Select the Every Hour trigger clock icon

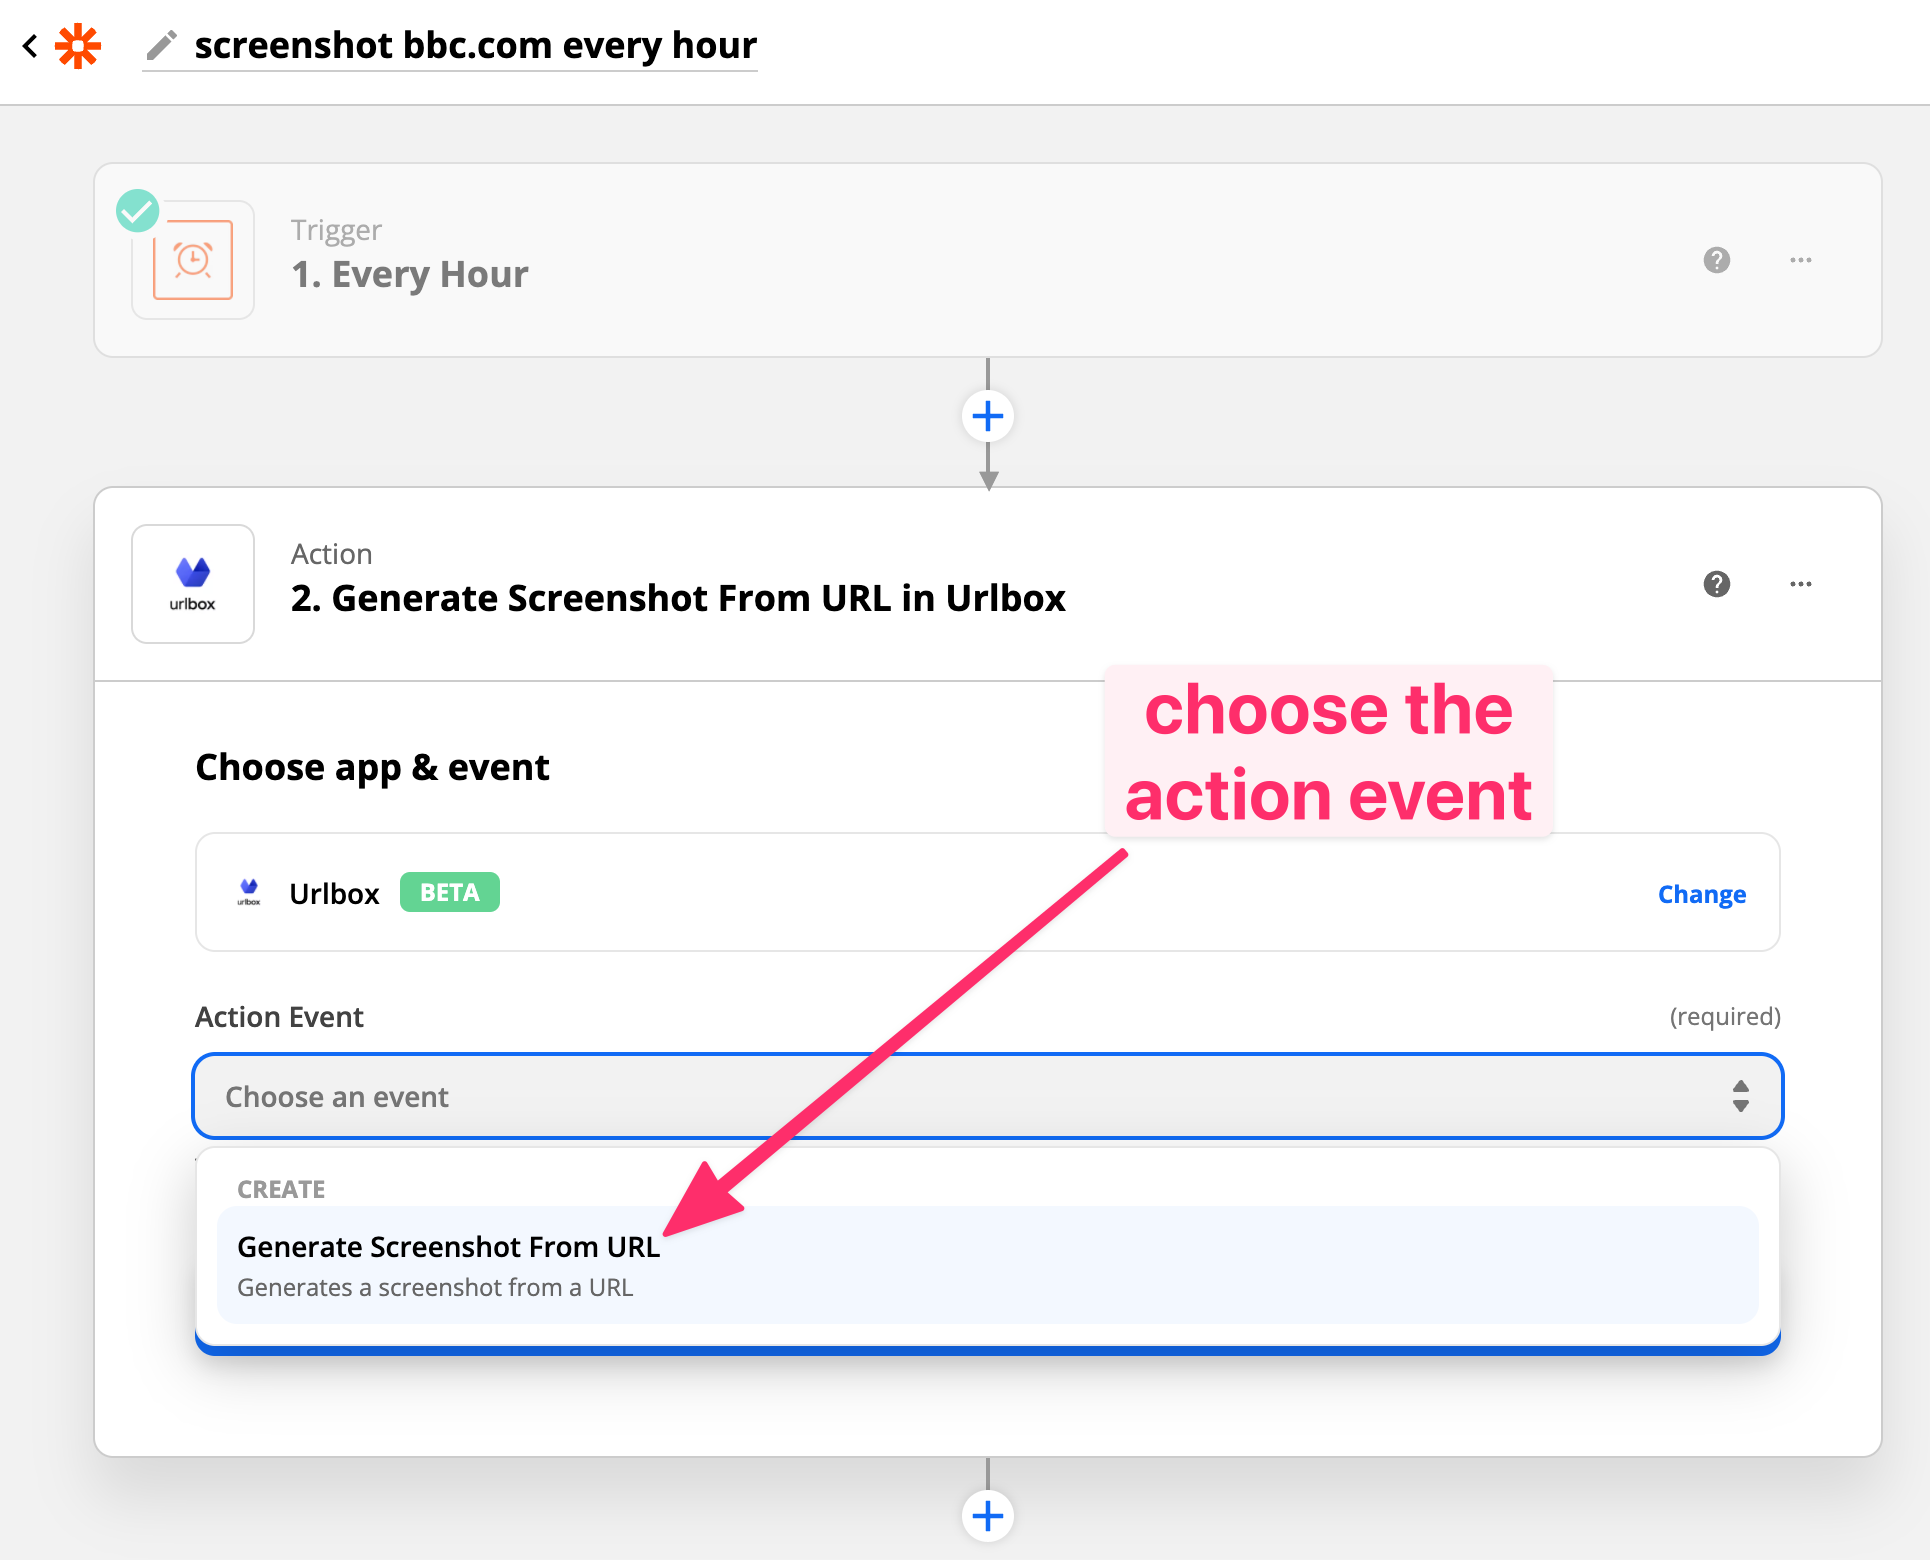192,260
